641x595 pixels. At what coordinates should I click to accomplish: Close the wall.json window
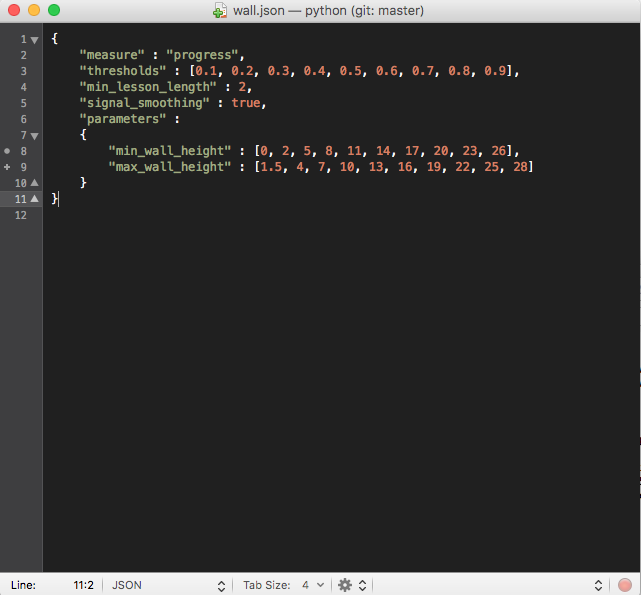click(x=14, y=10)
